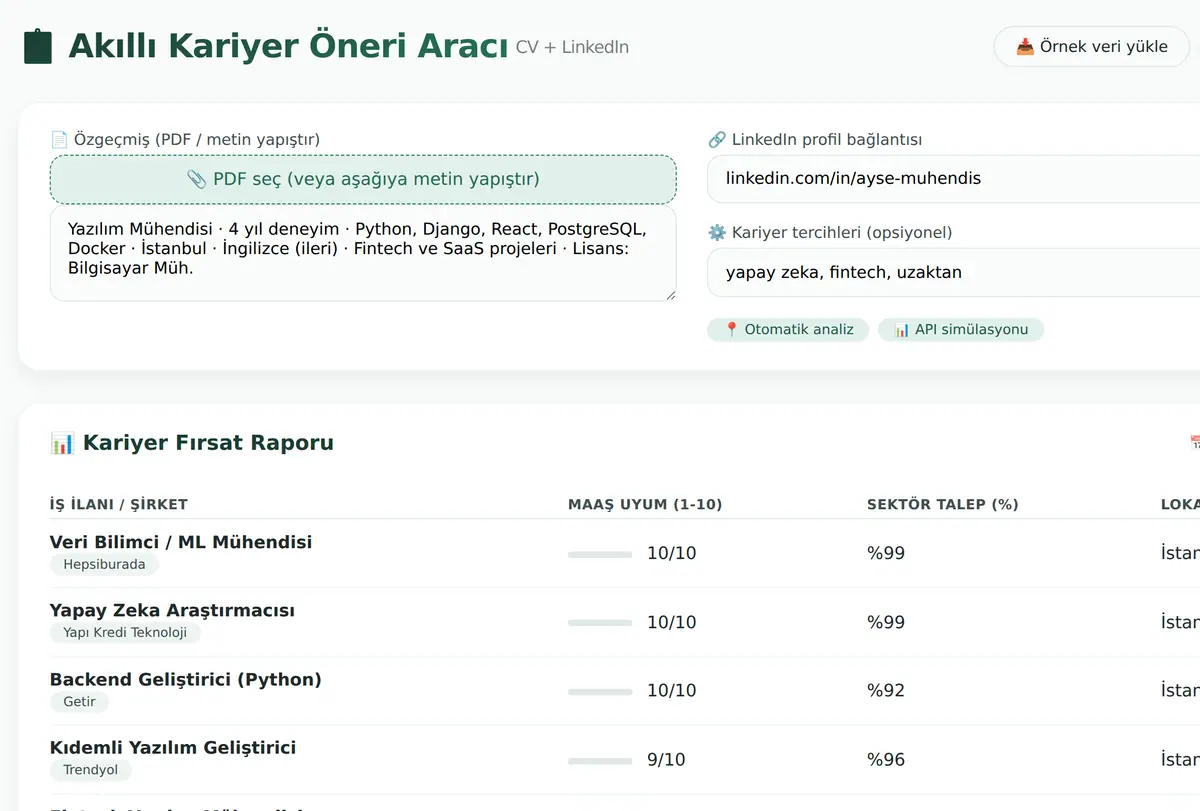Click the gear icon by Kariyer tercihleri
1200x811 pixels.
tap(716, 233)
